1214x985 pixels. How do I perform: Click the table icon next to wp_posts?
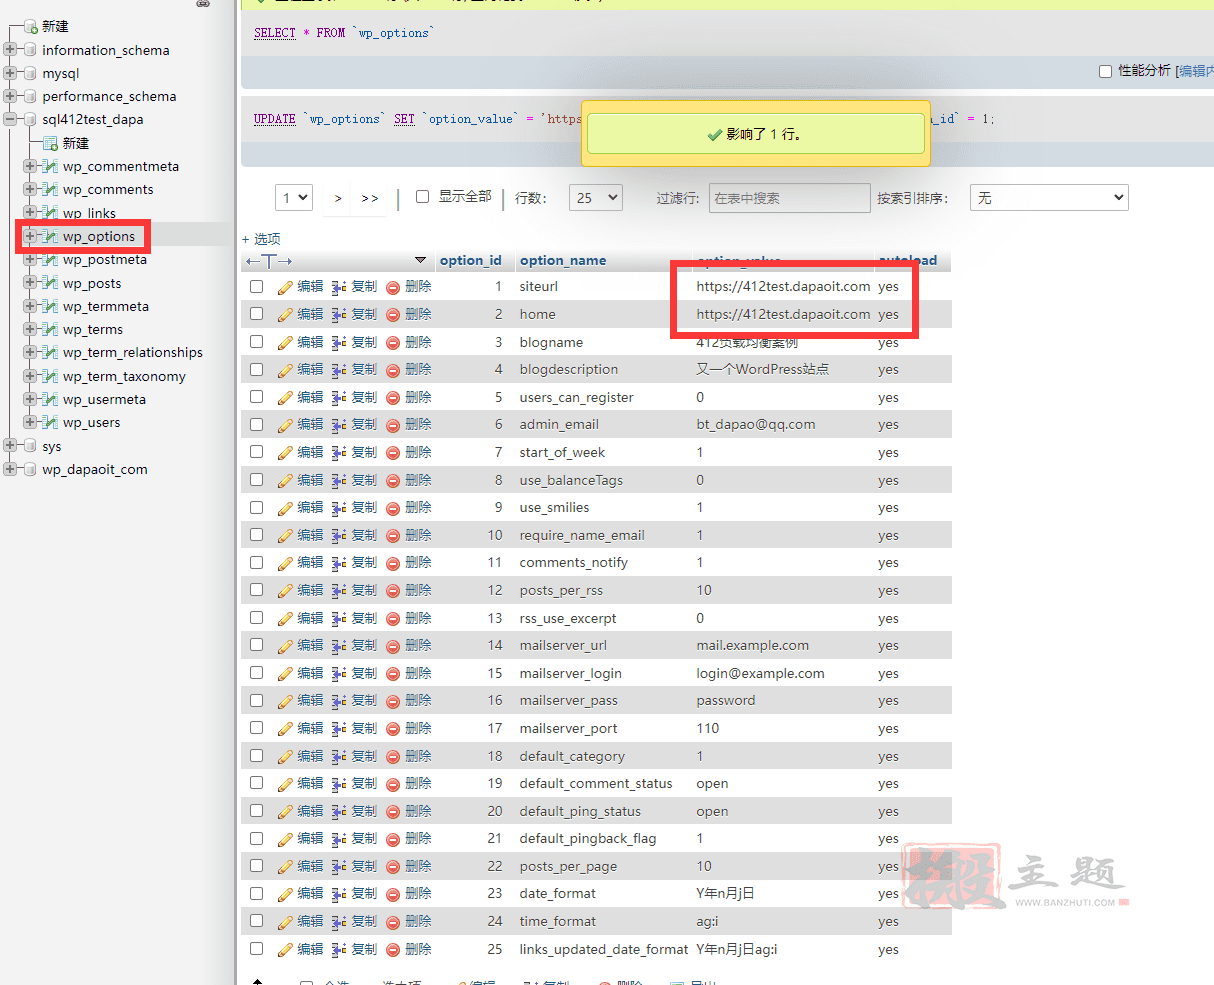click(x=49, y=283)
